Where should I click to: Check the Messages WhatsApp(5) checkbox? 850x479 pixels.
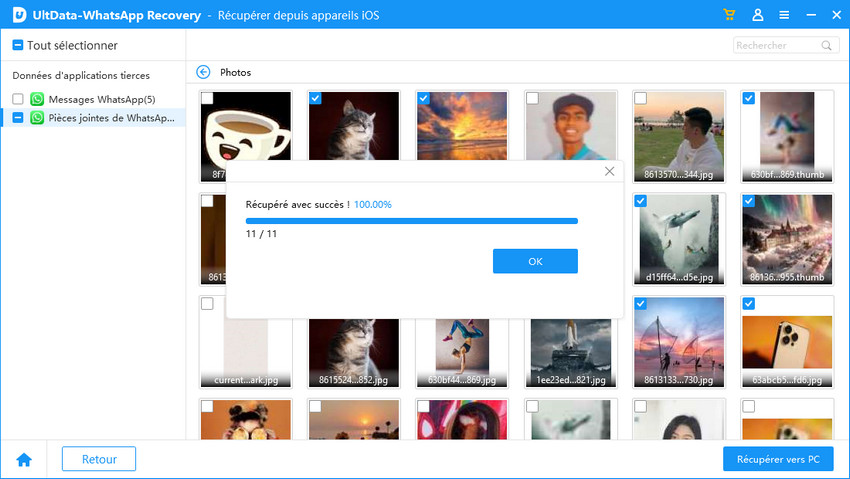[x=18, y=99]
